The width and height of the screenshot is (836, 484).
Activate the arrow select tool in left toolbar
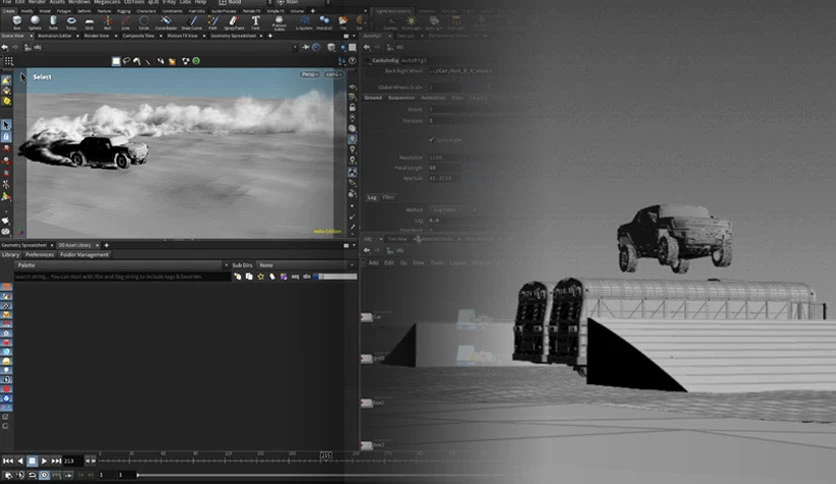coord(6,125)
